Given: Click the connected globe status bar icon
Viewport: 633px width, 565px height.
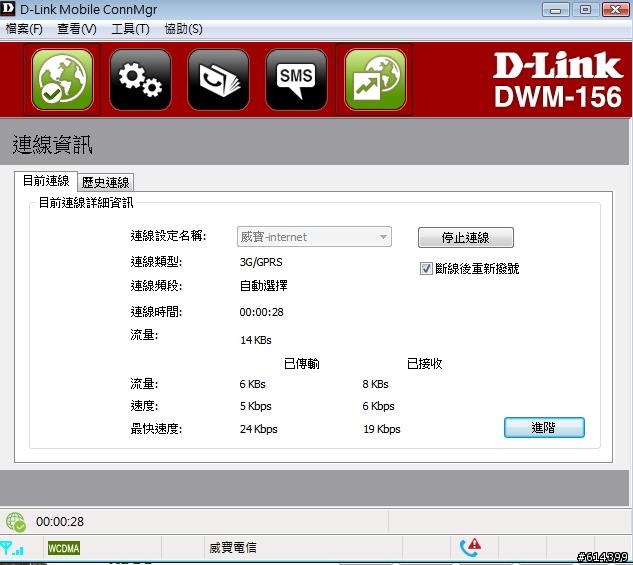Looking at the screenshot, I should pos(15,521).
